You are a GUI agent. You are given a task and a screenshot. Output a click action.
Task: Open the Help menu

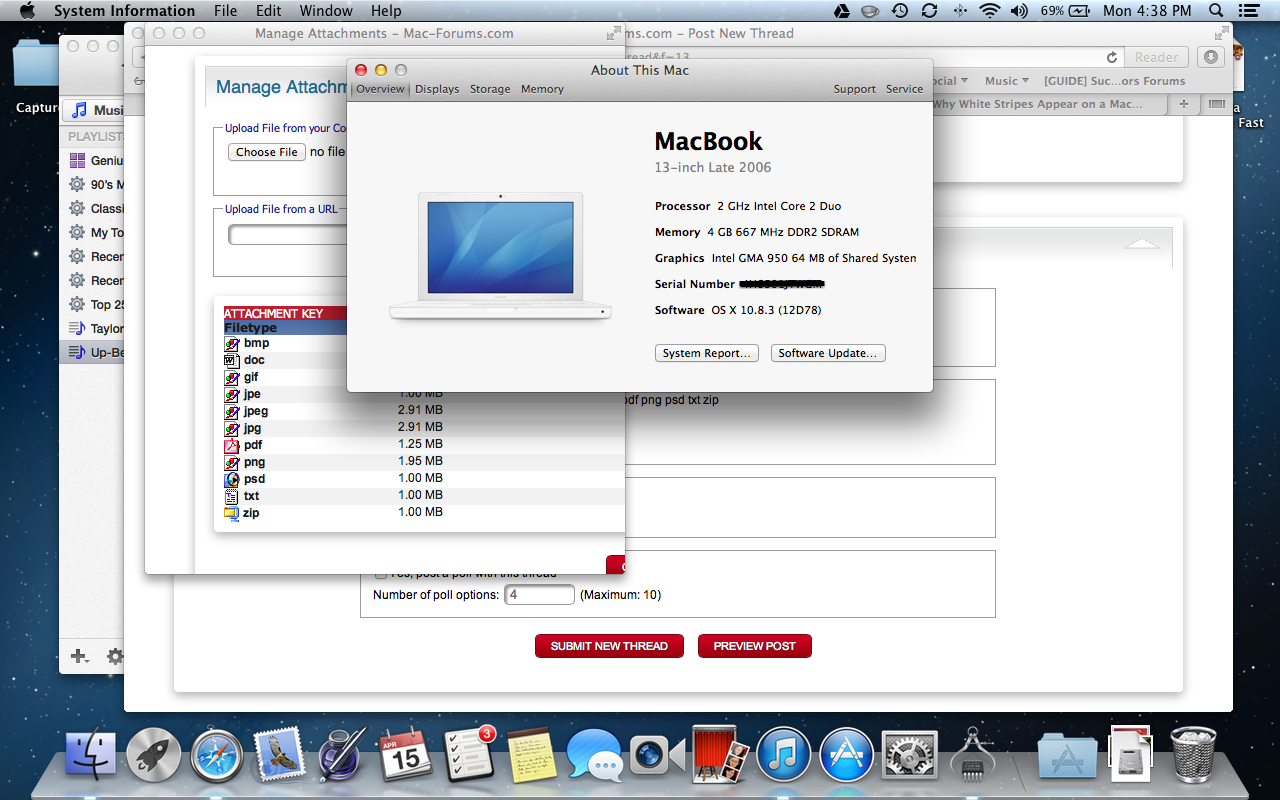click(386, 11)
